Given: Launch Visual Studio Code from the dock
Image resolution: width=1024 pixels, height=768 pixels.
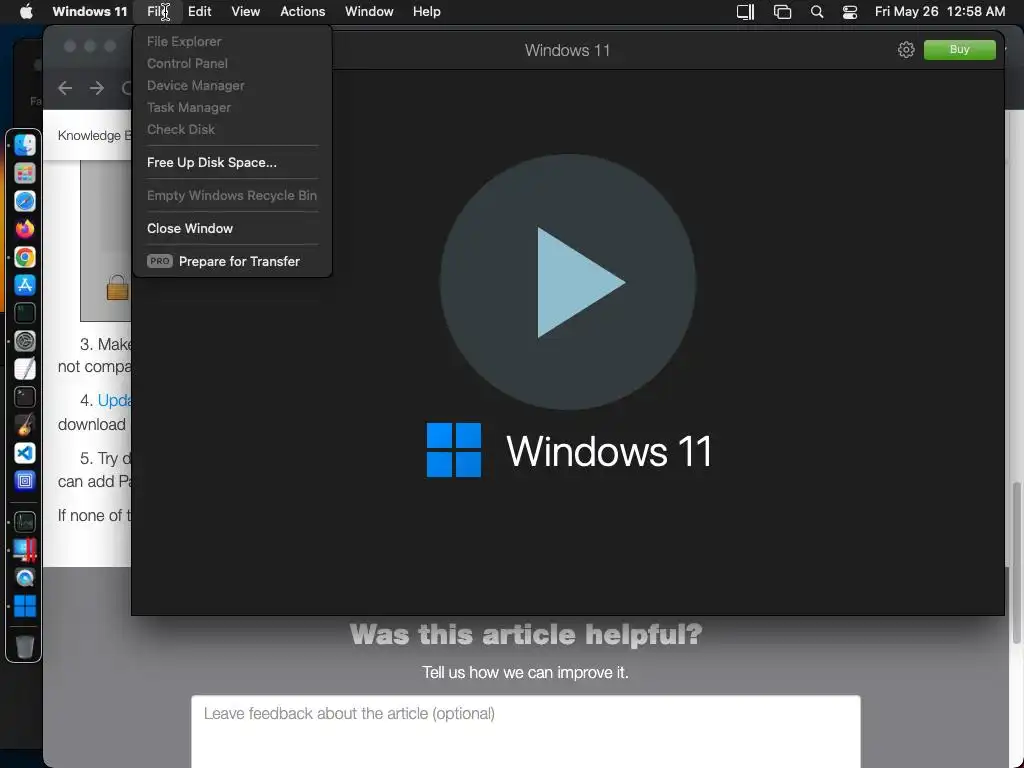Looking at the screenshot, I should point(25,453).
